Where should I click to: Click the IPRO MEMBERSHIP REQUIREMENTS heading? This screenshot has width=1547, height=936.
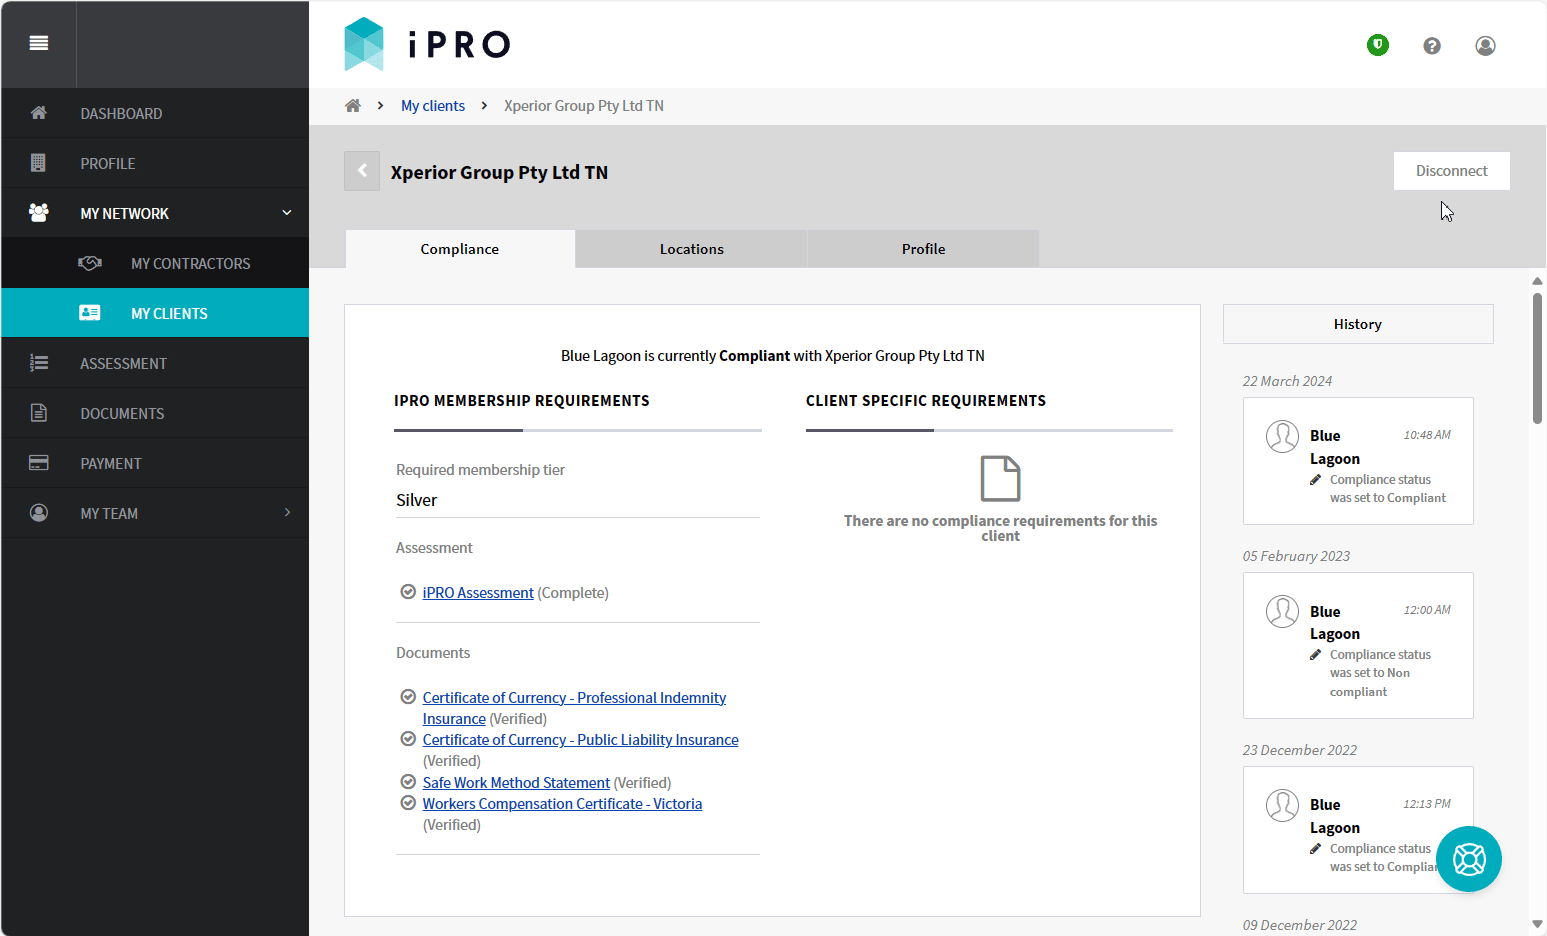point(522,401)
